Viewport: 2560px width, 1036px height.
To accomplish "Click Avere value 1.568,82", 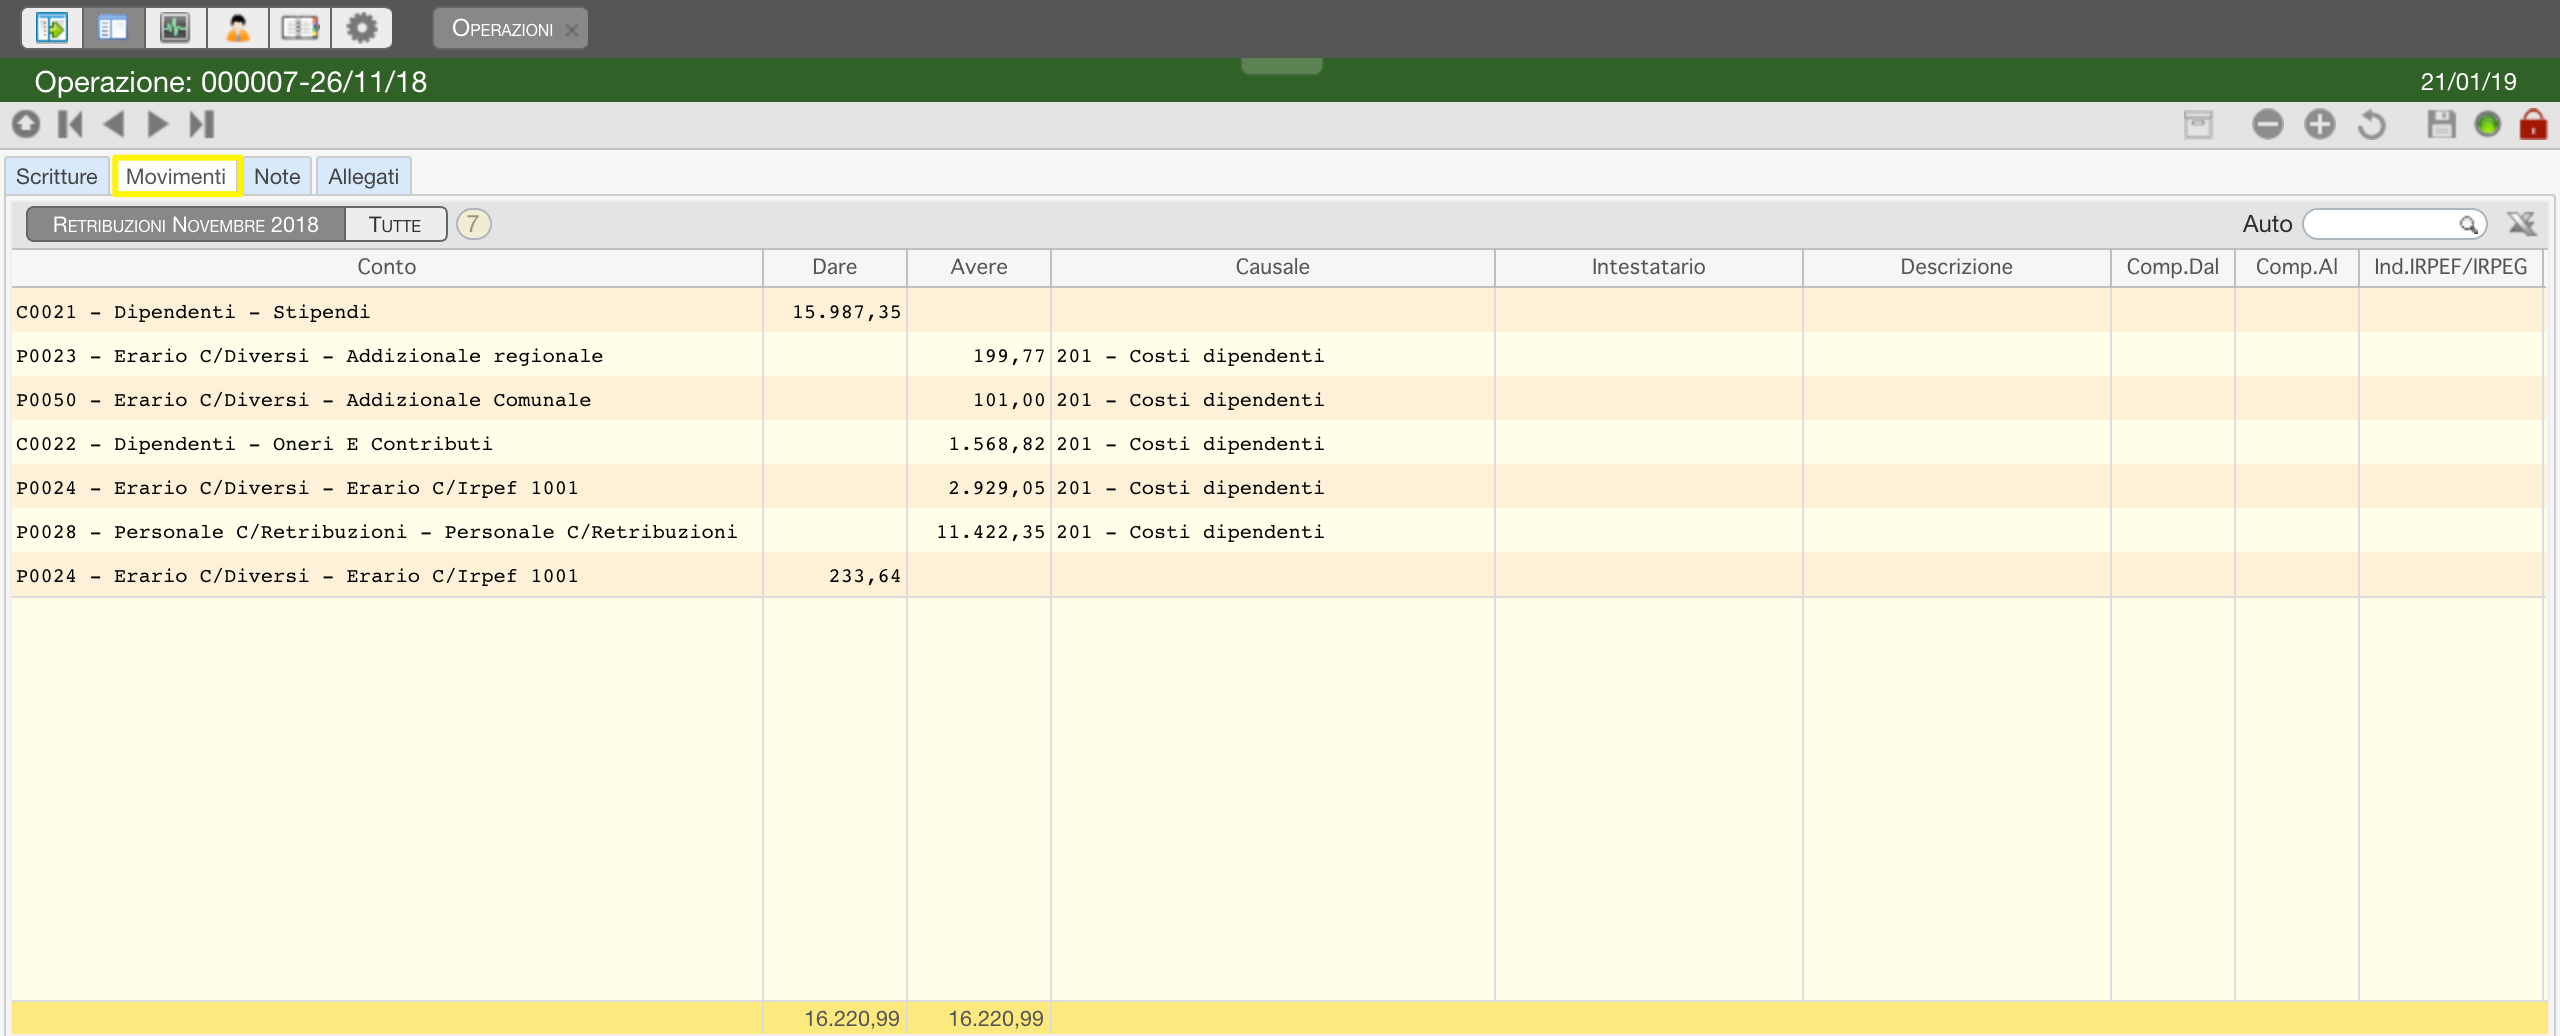I will coord(996,444).
